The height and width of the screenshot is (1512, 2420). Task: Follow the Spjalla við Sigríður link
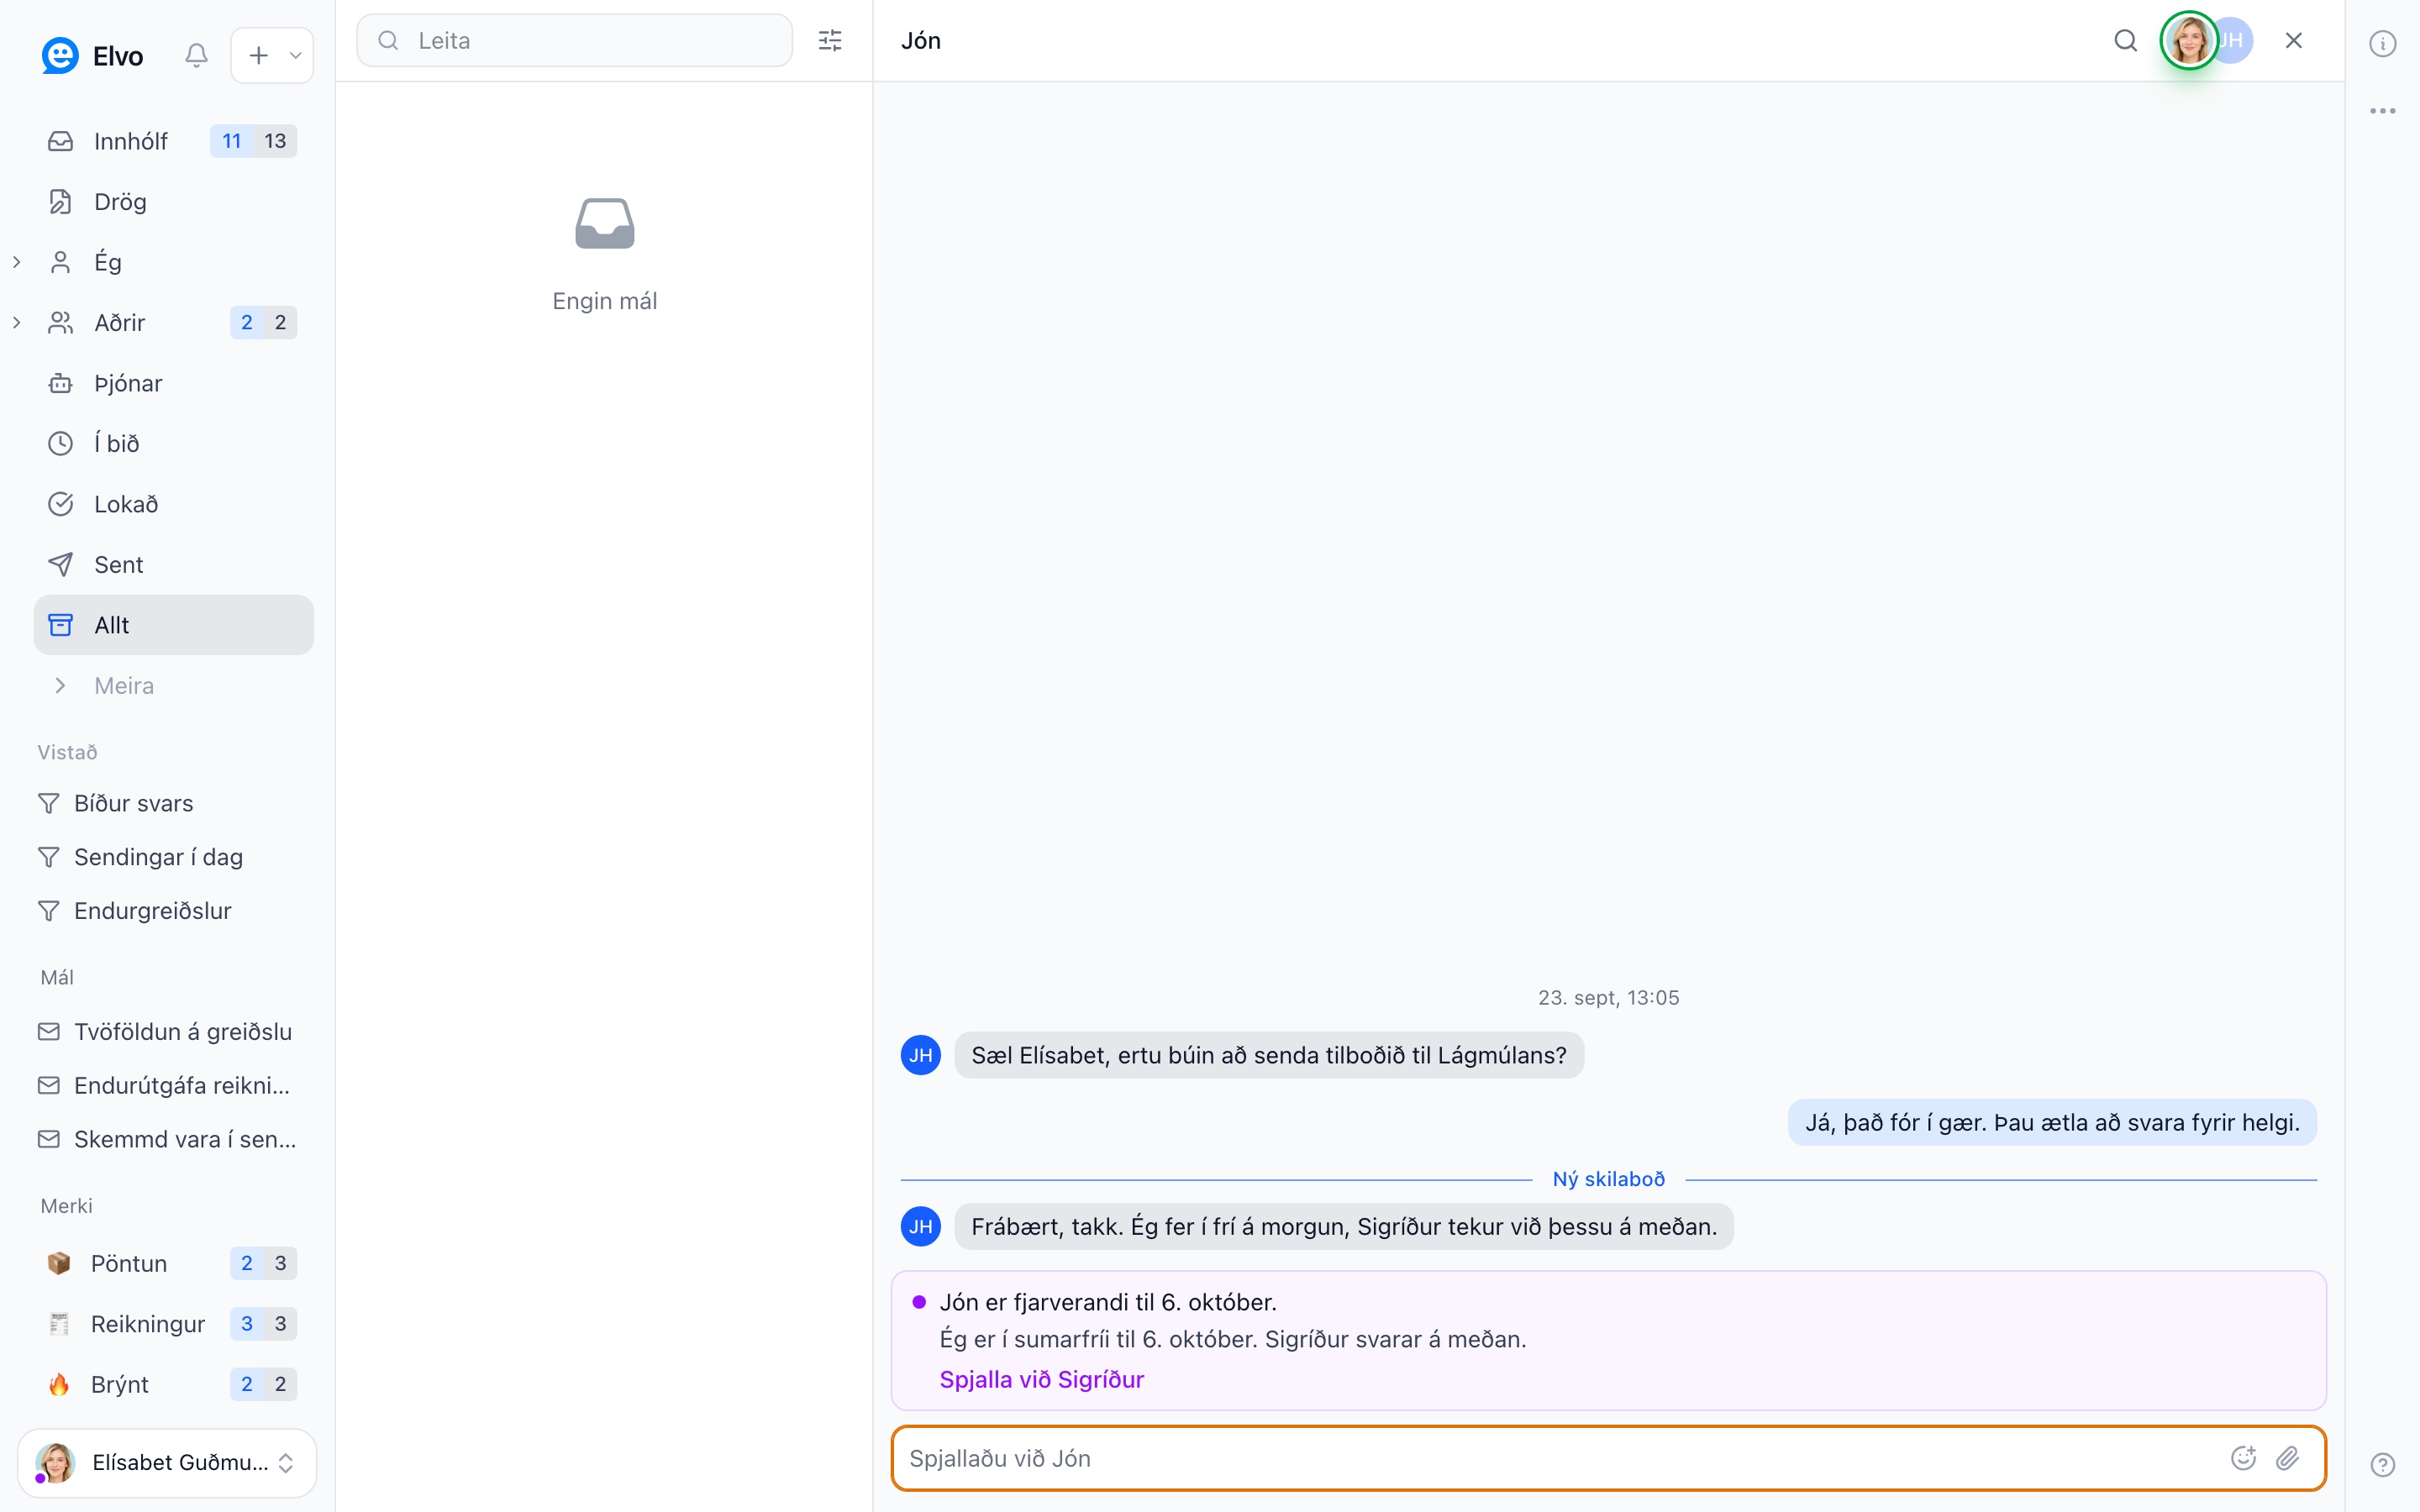pyautogui.click(x=1041, y=1380)
